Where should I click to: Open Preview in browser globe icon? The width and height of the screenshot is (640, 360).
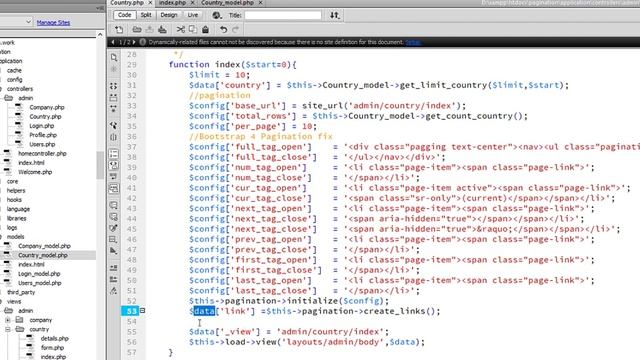point(217,15)
